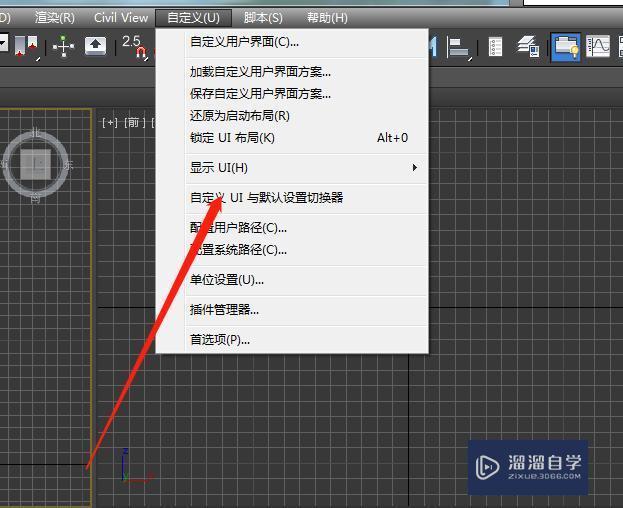Viewport: 623px width, 508px height.
Task: Click the ViewCube in left viewport
Action: [36, 164]
